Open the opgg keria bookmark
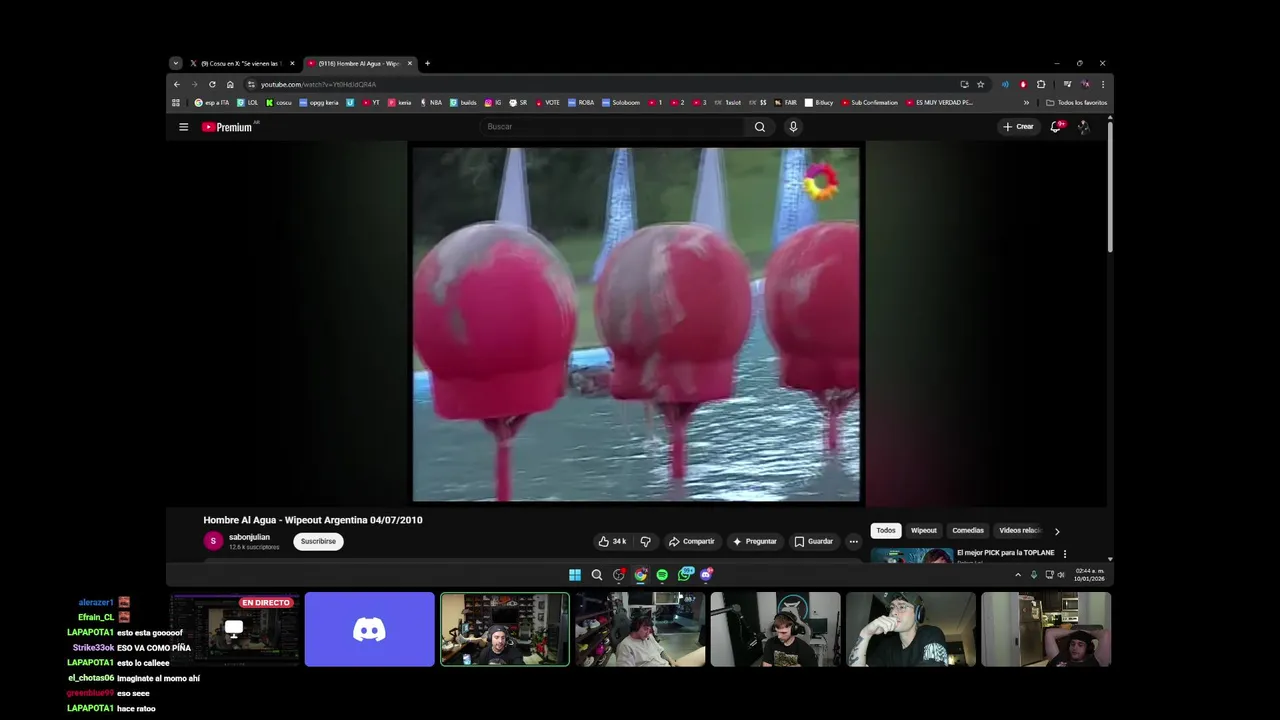The image size is (1280, 720). [319, 102]
